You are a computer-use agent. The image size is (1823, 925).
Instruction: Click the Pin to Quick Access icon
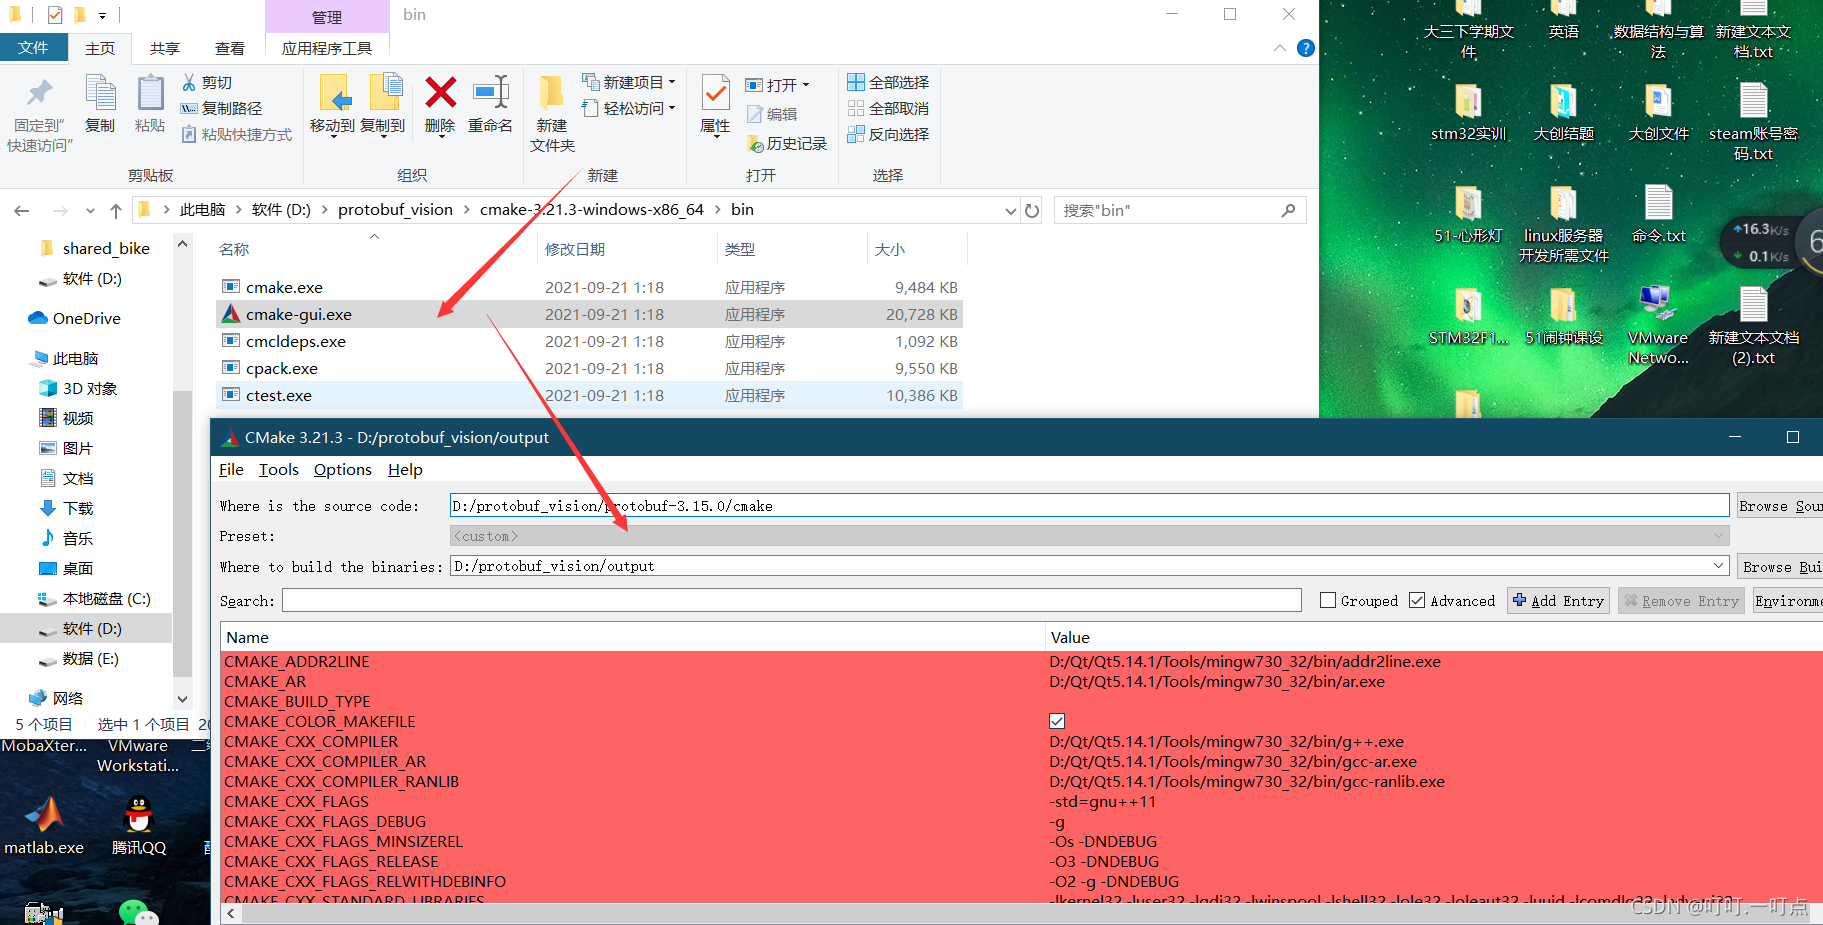(x=40, y=94)
